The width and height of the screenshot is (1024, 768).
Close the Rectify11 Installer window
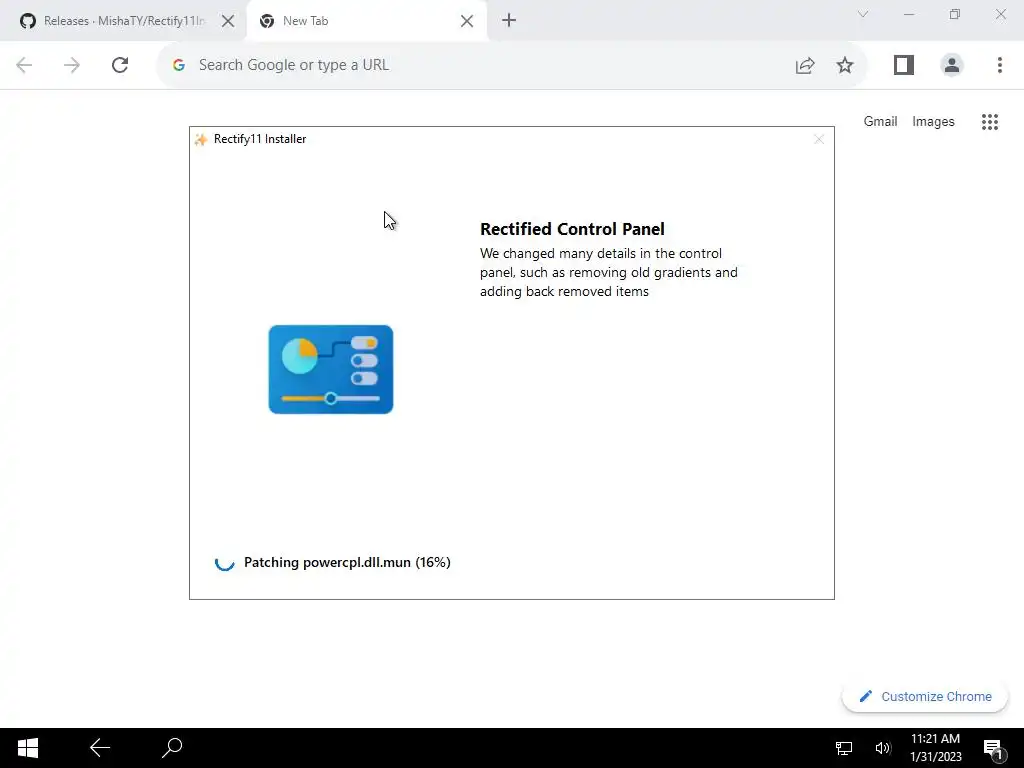[818, 139]
